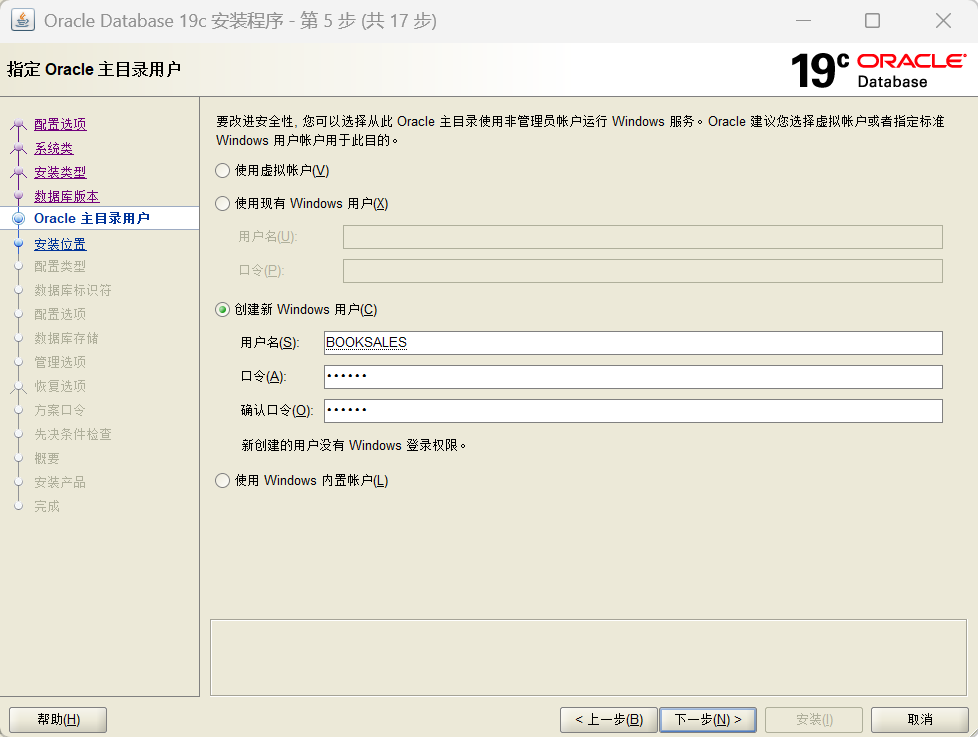Jump to 安装位置 step link
This screenshot has height=737, width=978.
pos(60,244)
